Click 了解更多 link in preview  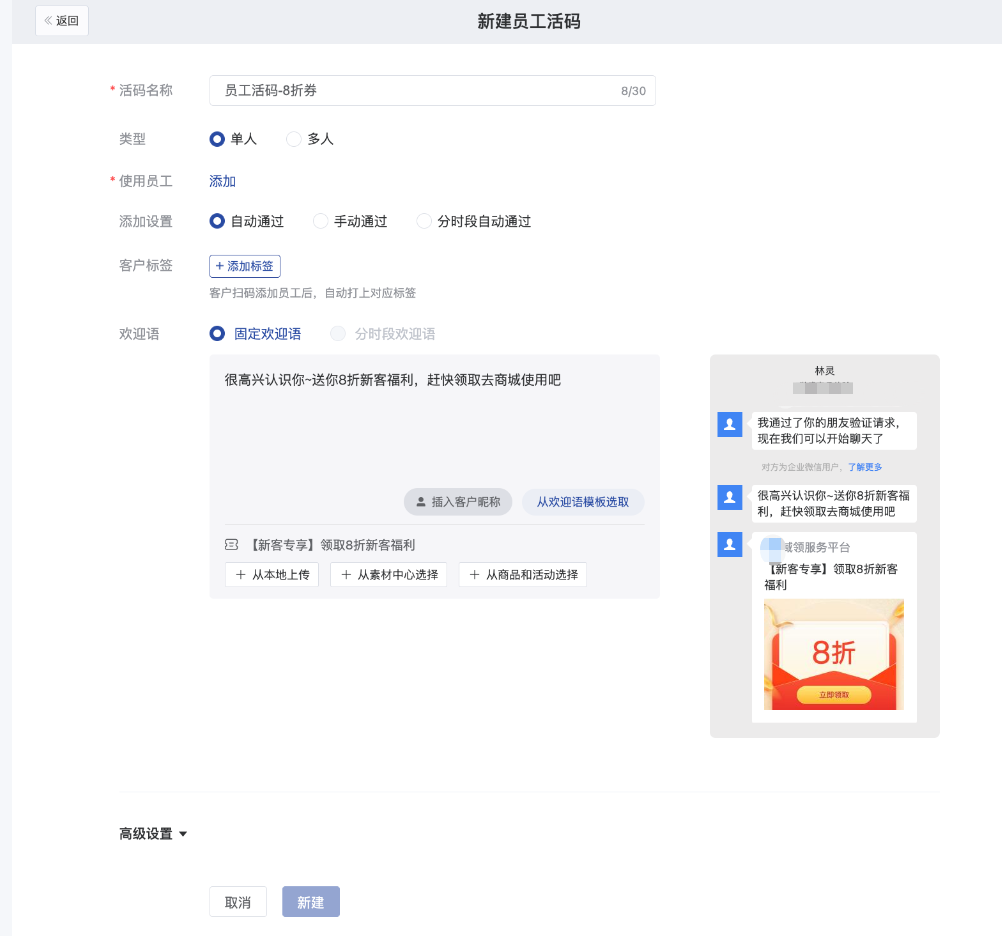point(865,467)
